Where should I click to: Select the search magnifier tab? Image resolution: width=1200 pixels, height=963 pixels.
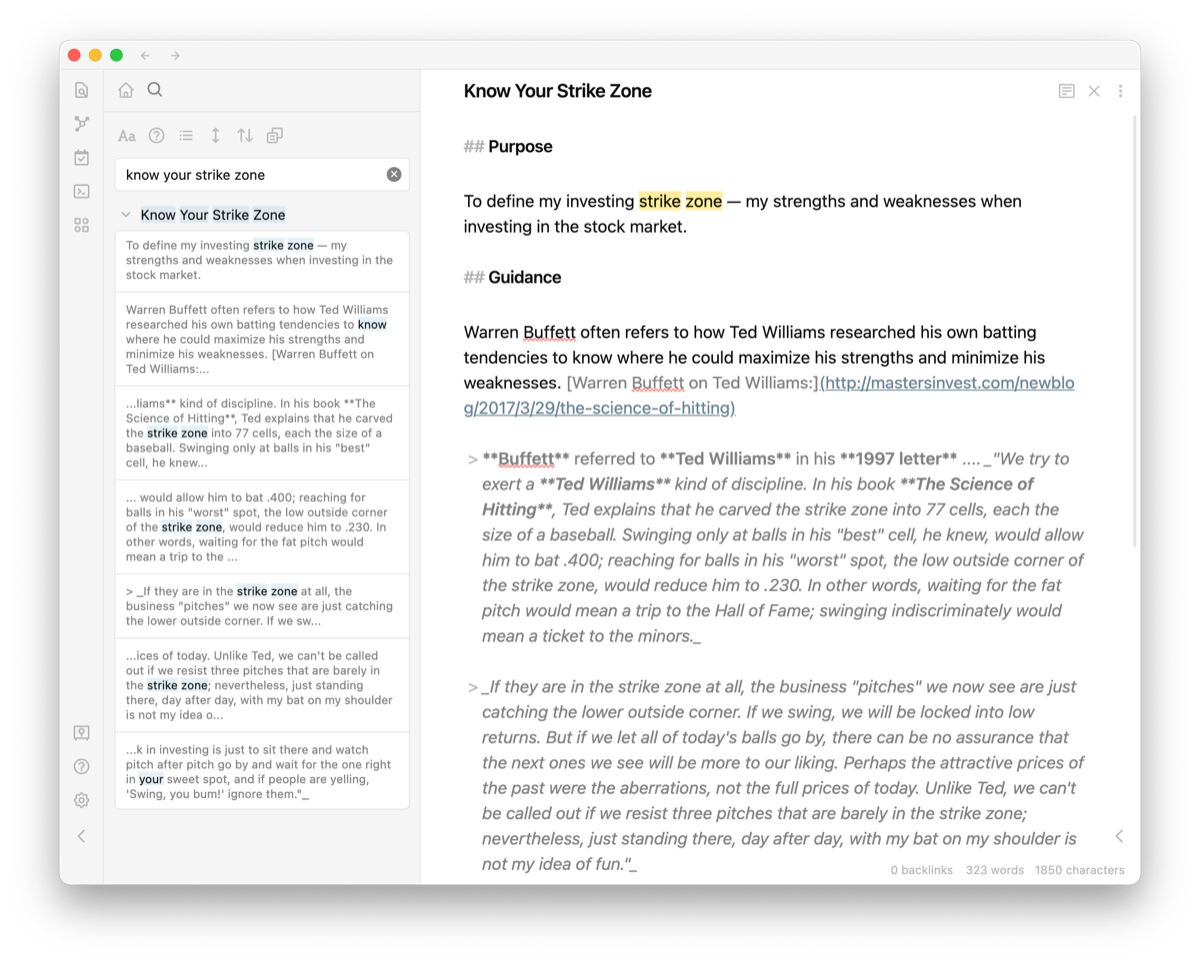coord(155,90)
